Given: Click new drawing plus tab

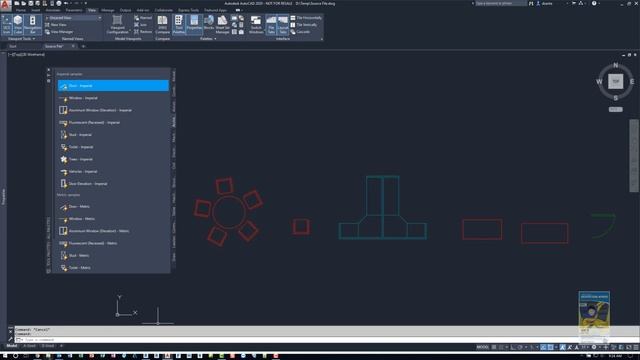Looking at the screenshot, I should click(83, 47).
